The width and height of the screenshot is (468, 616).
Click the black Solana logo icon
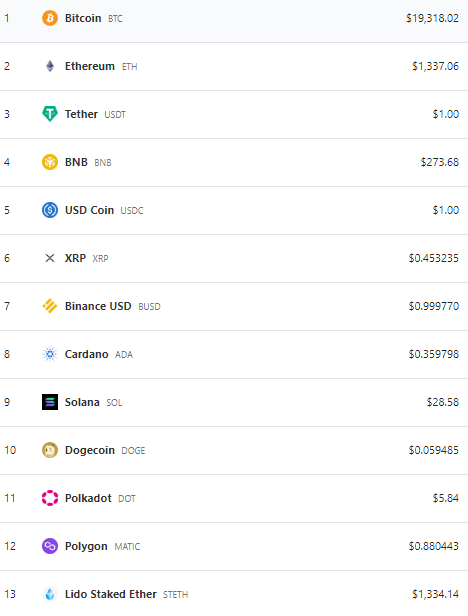(x=50, y=402)
